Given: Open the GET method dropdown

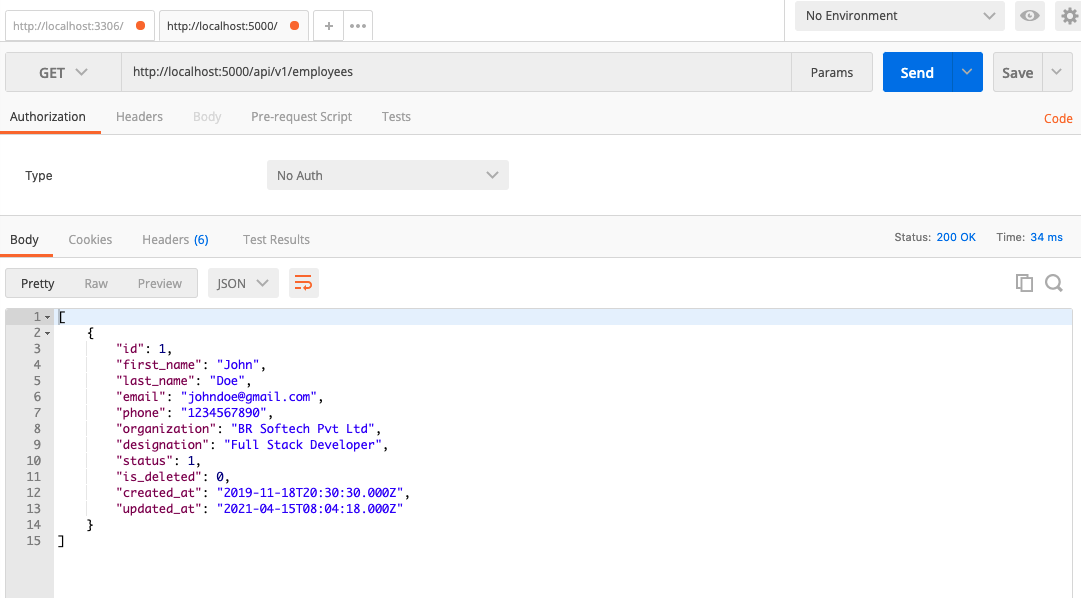Looking at the screenshot, I should pos(63,73).
